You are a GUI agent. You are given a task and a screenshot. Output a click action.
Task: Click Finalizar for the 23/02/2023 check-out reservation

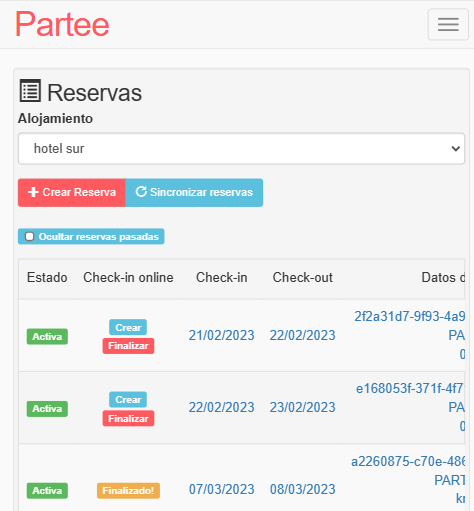tap(128, 418)
